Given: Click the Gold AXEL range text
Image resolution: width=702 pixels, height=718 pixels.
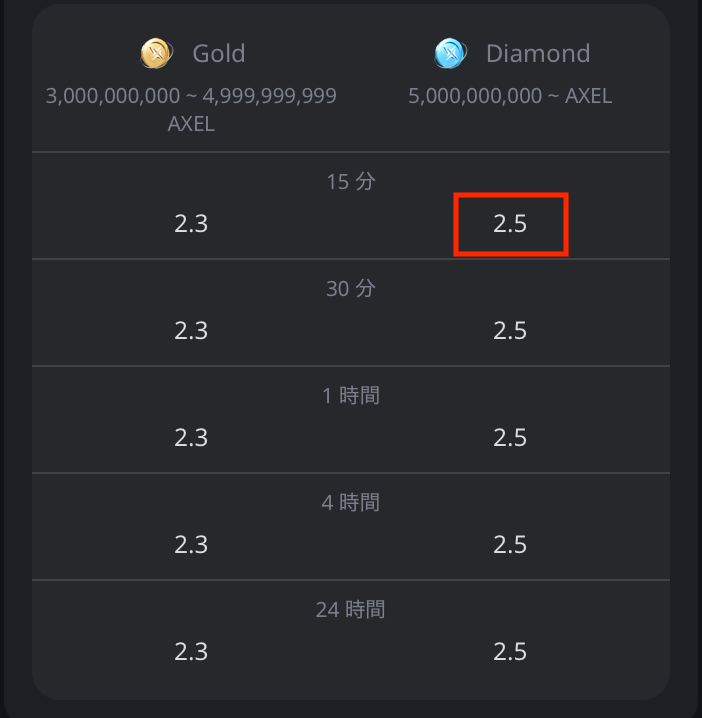Looking at the screenshot, I should (191, 109).
